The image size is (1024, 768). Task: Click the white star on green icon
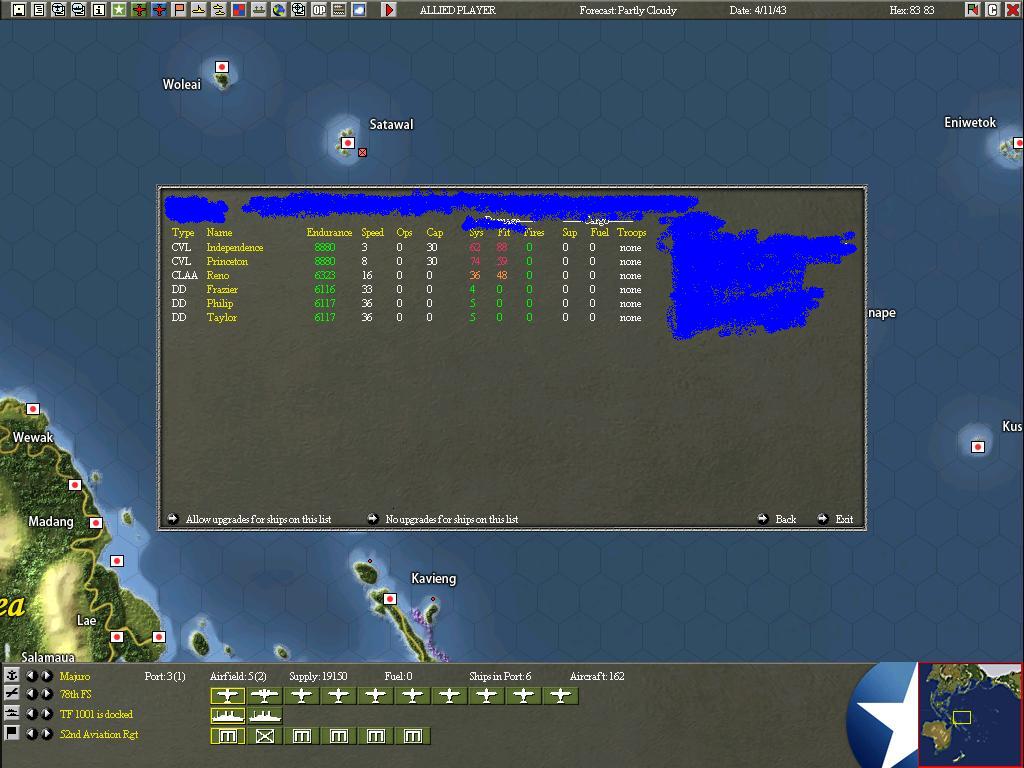click(119, 10)
